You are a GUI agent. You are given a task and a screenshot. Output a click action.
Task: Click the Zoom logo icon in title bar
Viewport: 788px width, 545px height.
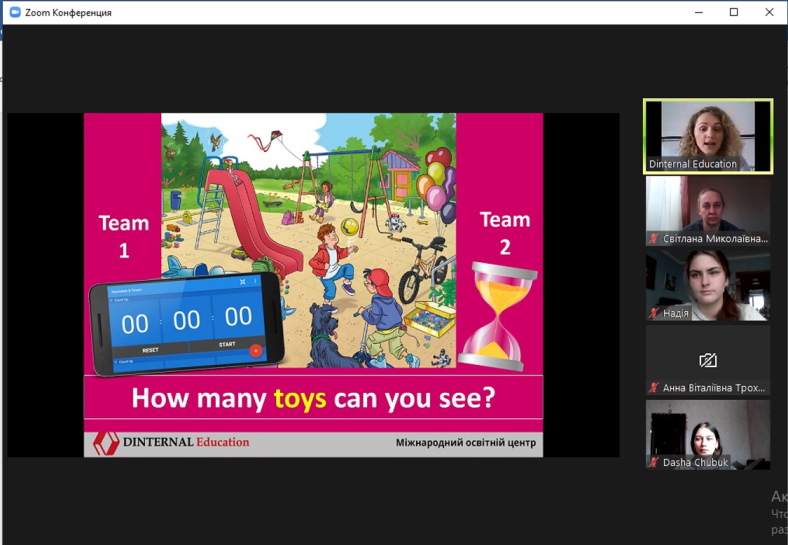coord(15,12)
